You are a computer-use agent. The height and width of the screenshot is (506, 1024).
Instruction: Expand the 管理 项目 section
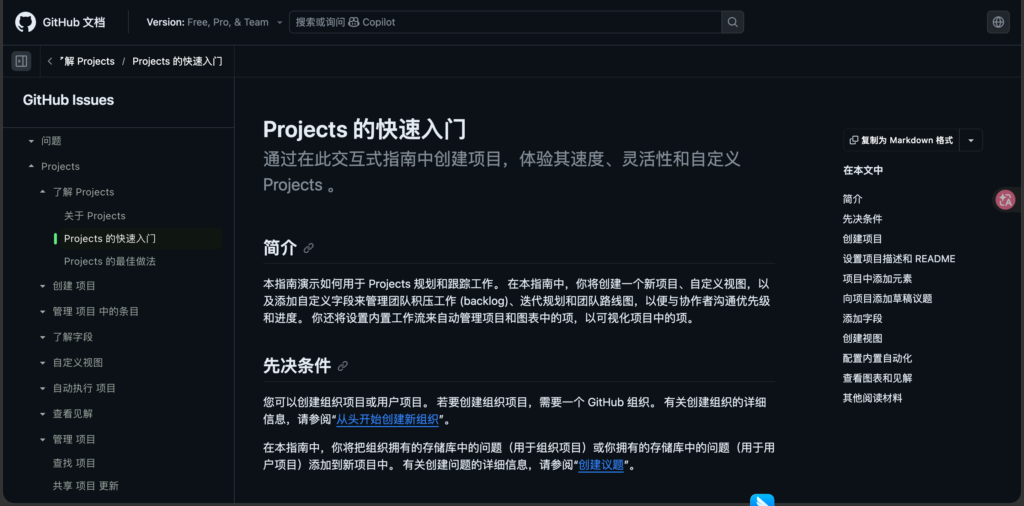pyautogui.click(x=43, y=439)
